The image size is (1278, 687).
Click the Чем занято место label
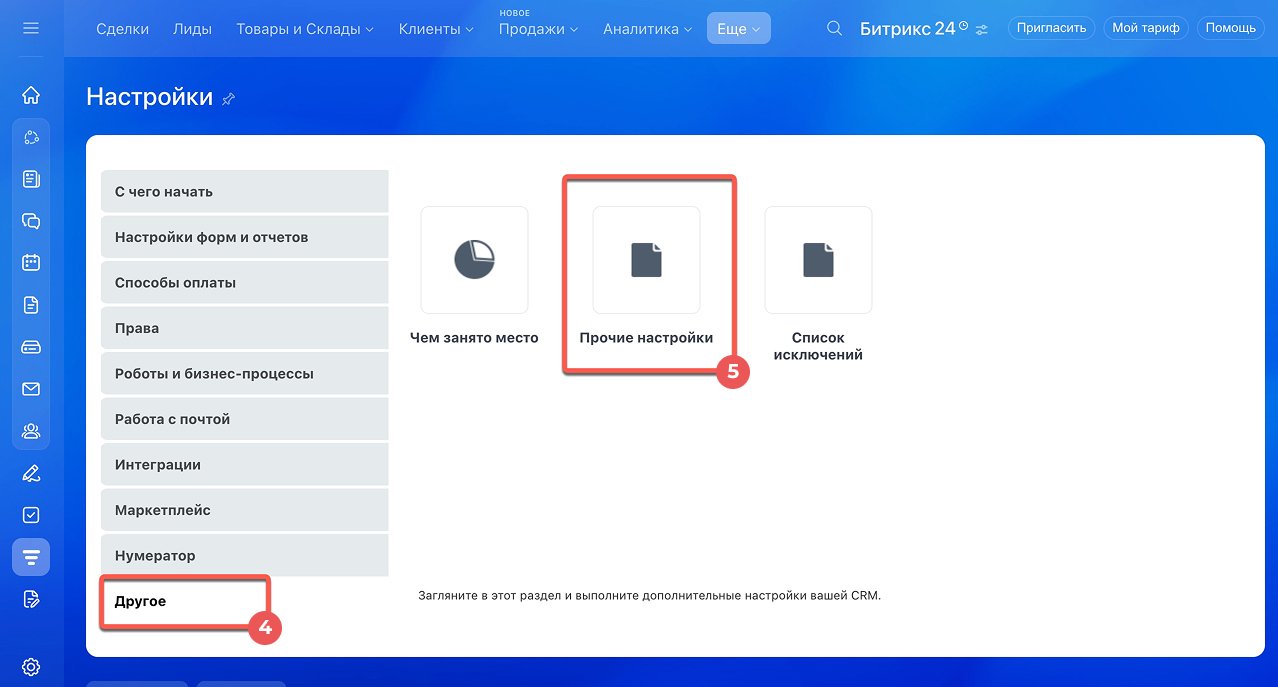click(x=474, y=338)
